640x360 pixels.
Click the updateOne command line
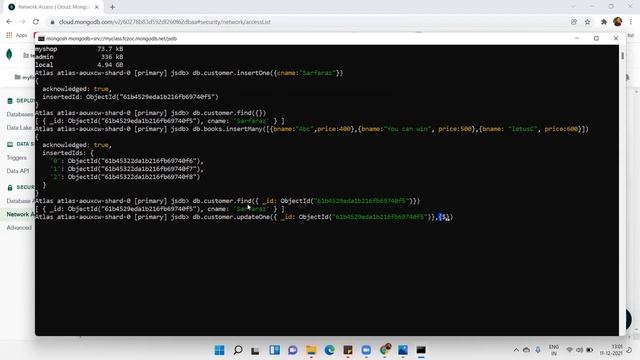244,217
